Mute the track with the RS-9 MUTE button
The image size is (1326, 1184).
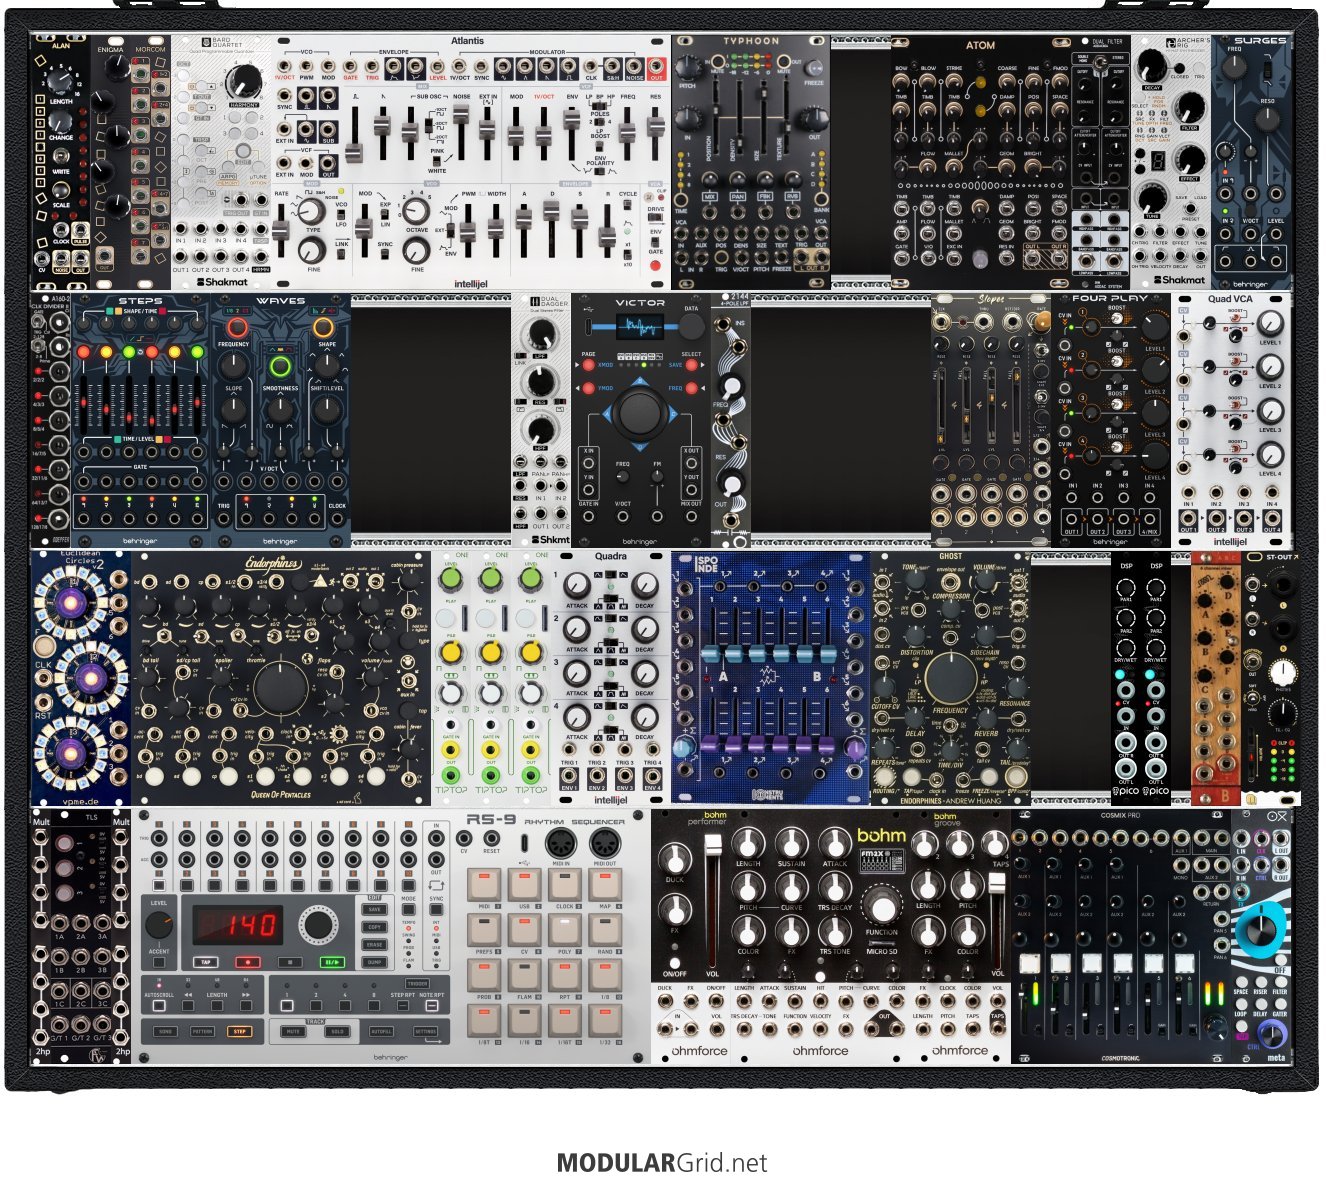pyautogui.click(x=294, y=1031)
